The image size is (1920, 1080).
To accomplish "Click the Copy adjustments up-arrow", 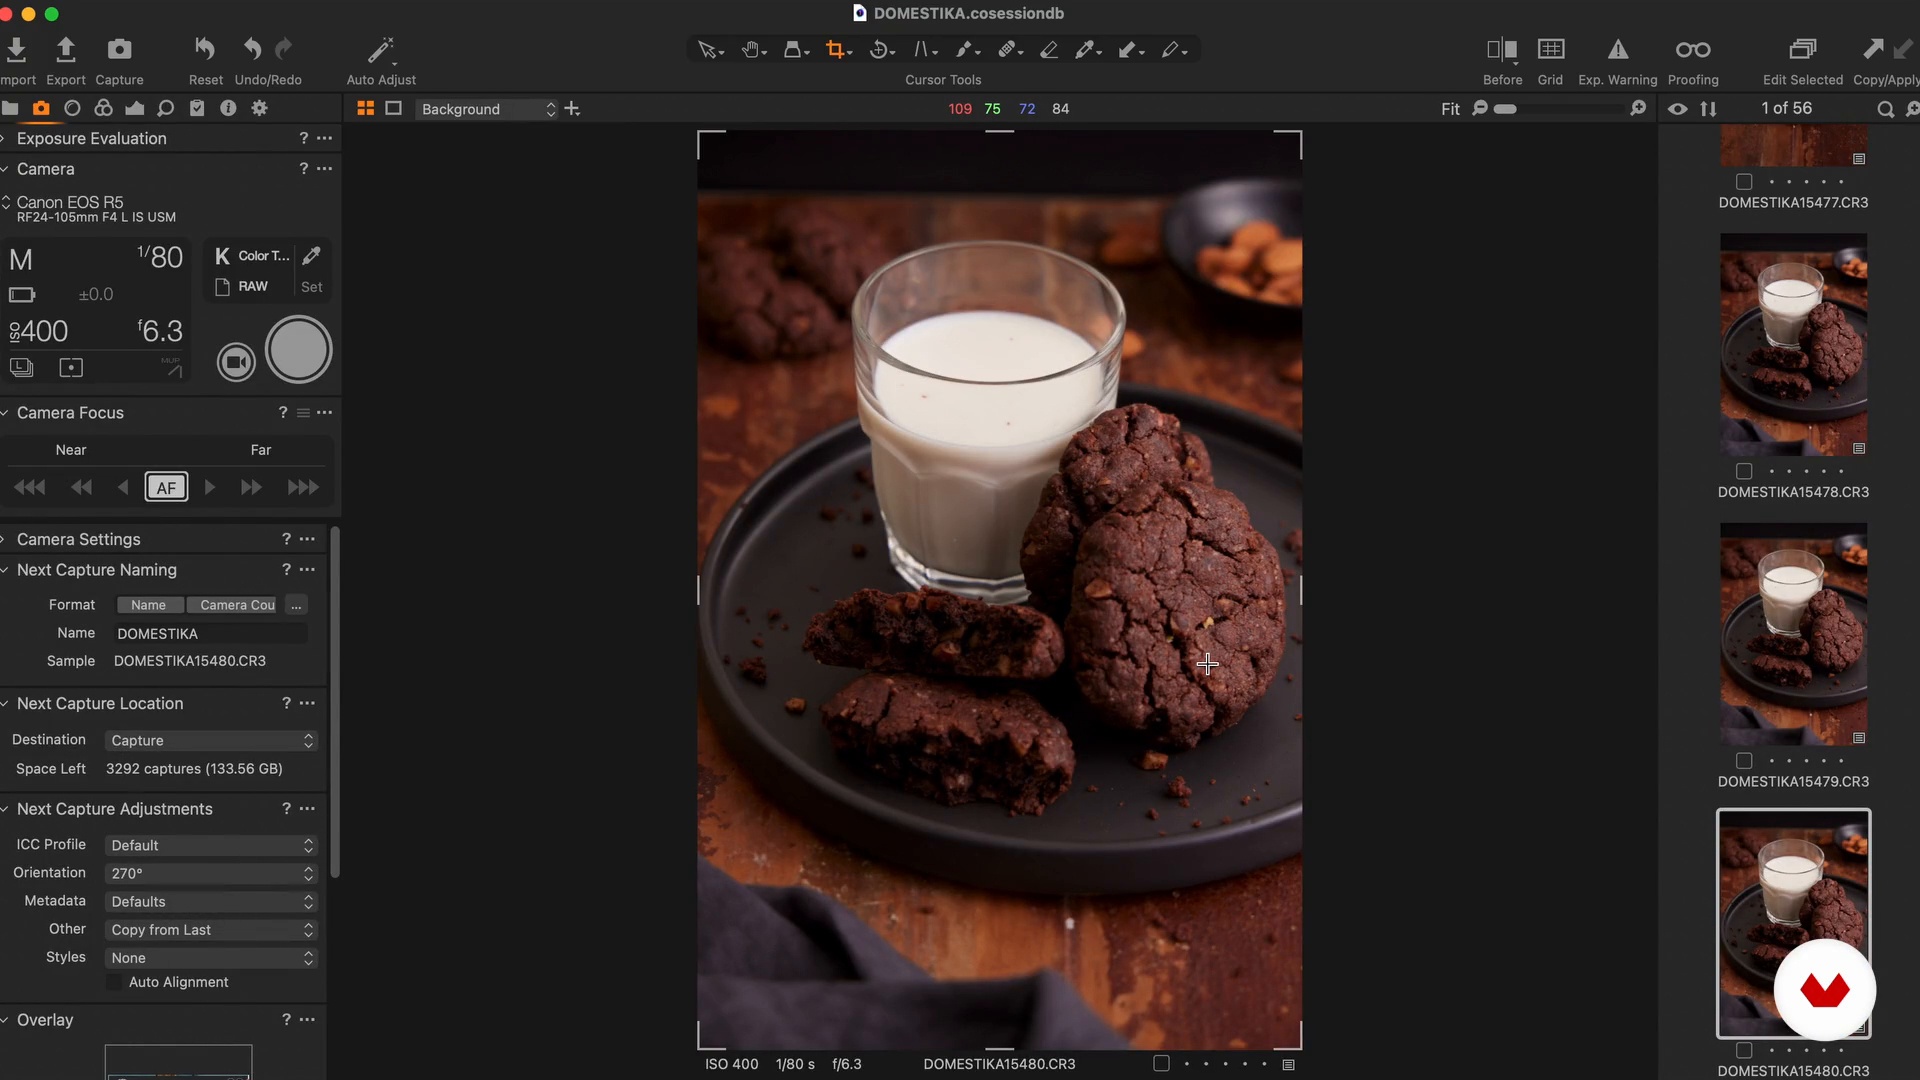I will 1873,49.
